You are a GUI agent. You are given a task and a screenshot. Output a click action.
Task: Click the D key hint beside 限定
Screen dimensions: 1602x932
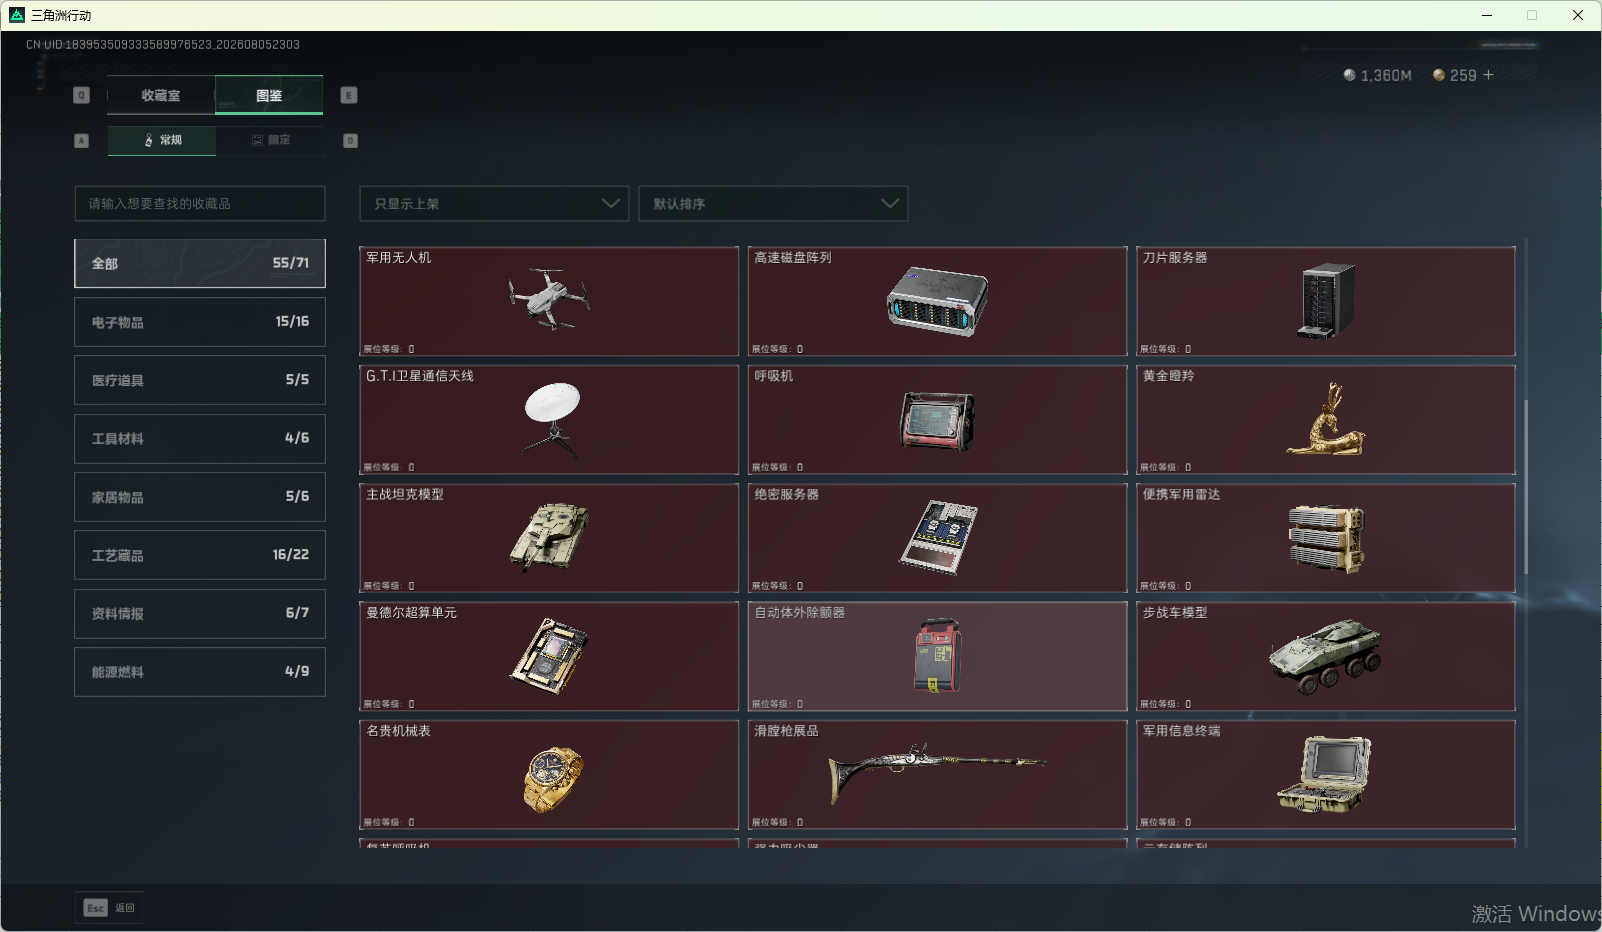click(x=350, y=141)
